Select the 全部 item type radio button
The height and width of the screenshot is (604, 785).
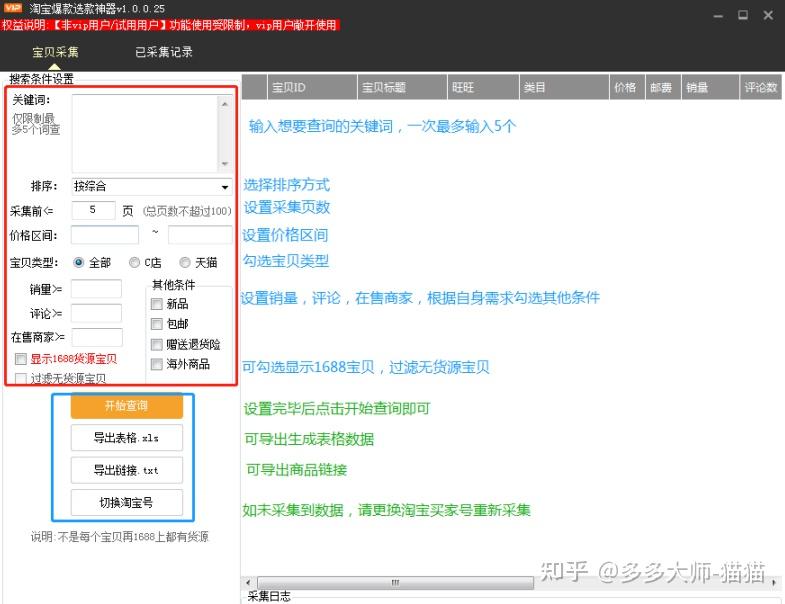click(79, 263)
